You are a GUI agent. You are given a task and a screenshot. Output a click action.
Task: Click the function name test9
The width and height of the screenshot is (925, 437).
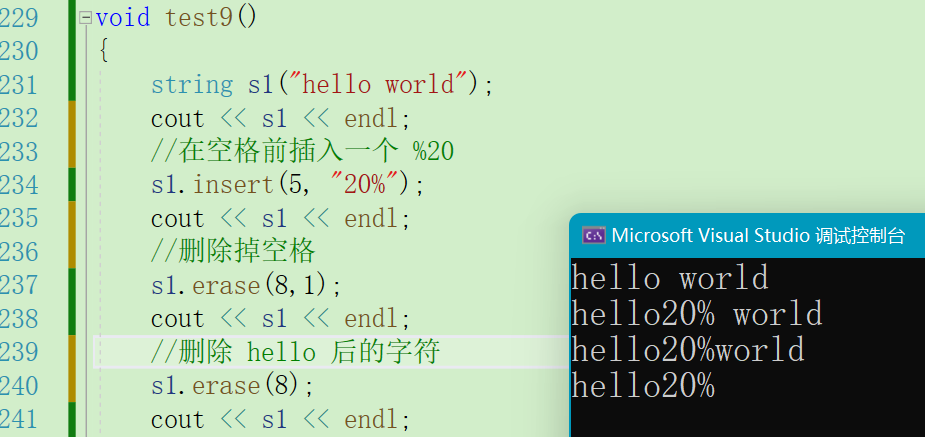tap(199, 17)
